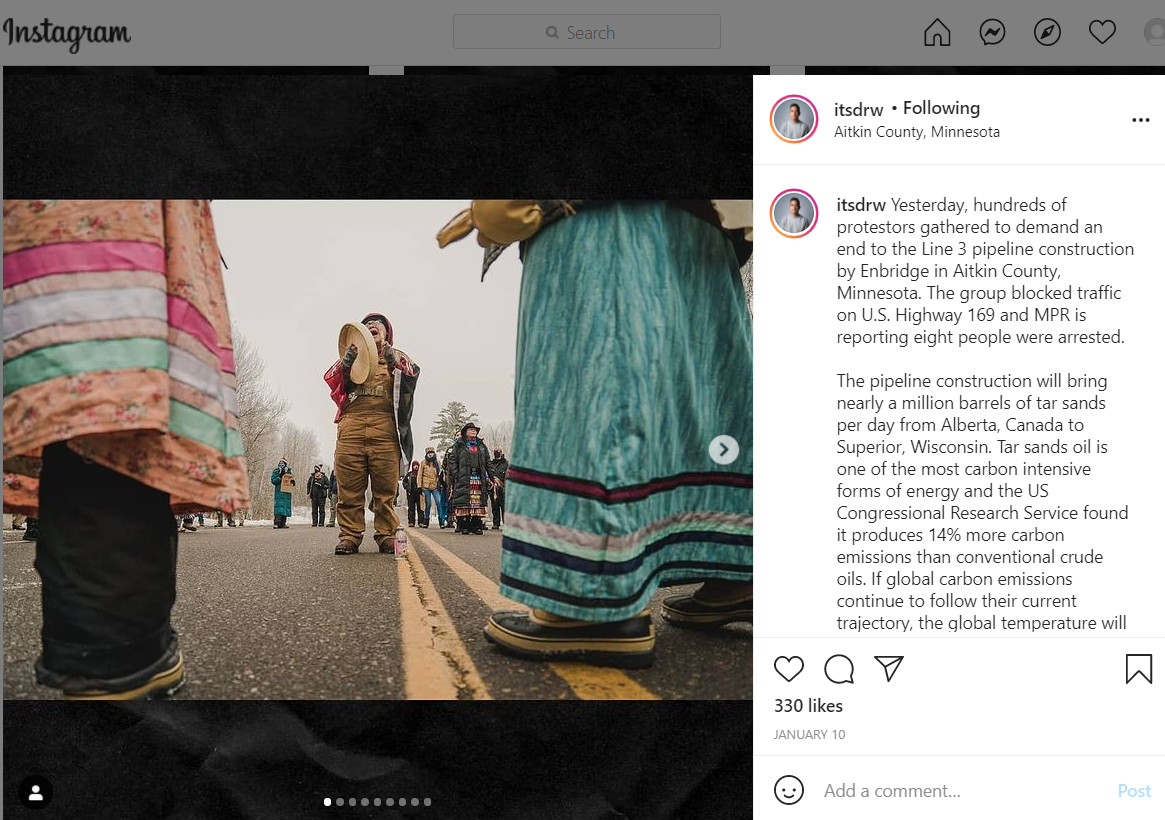Open the three-dot post options menu
Screen dimensions: 1165x820
1140,120
